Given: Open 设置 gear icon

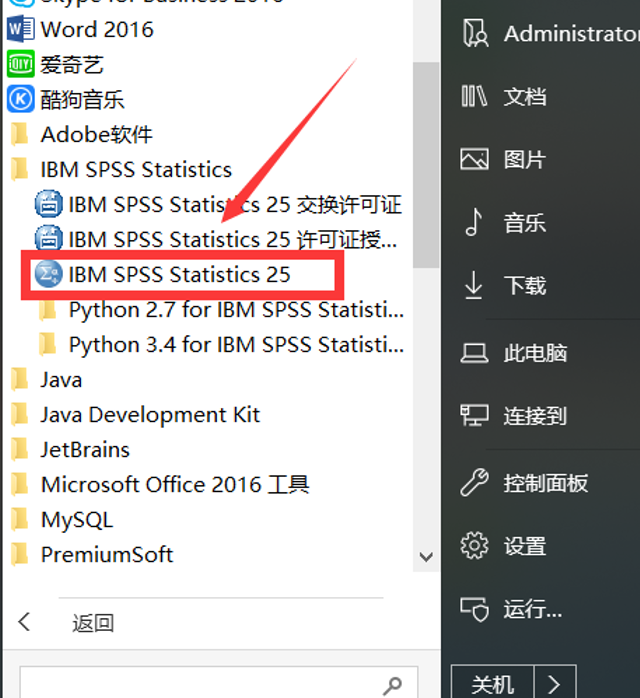Looking at the screenshot, I should click(x=474, y=545).
